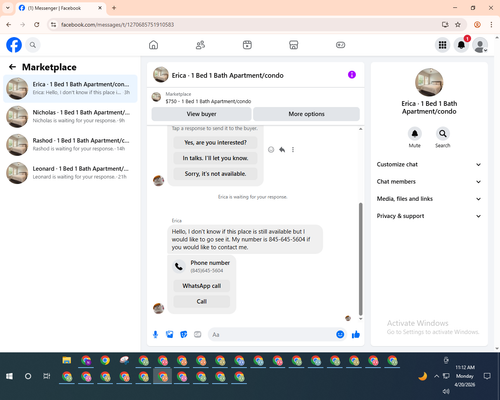React with the emoji smiley on message
The width and height of the screenshot is (500, 400).
tap(271, 150)
